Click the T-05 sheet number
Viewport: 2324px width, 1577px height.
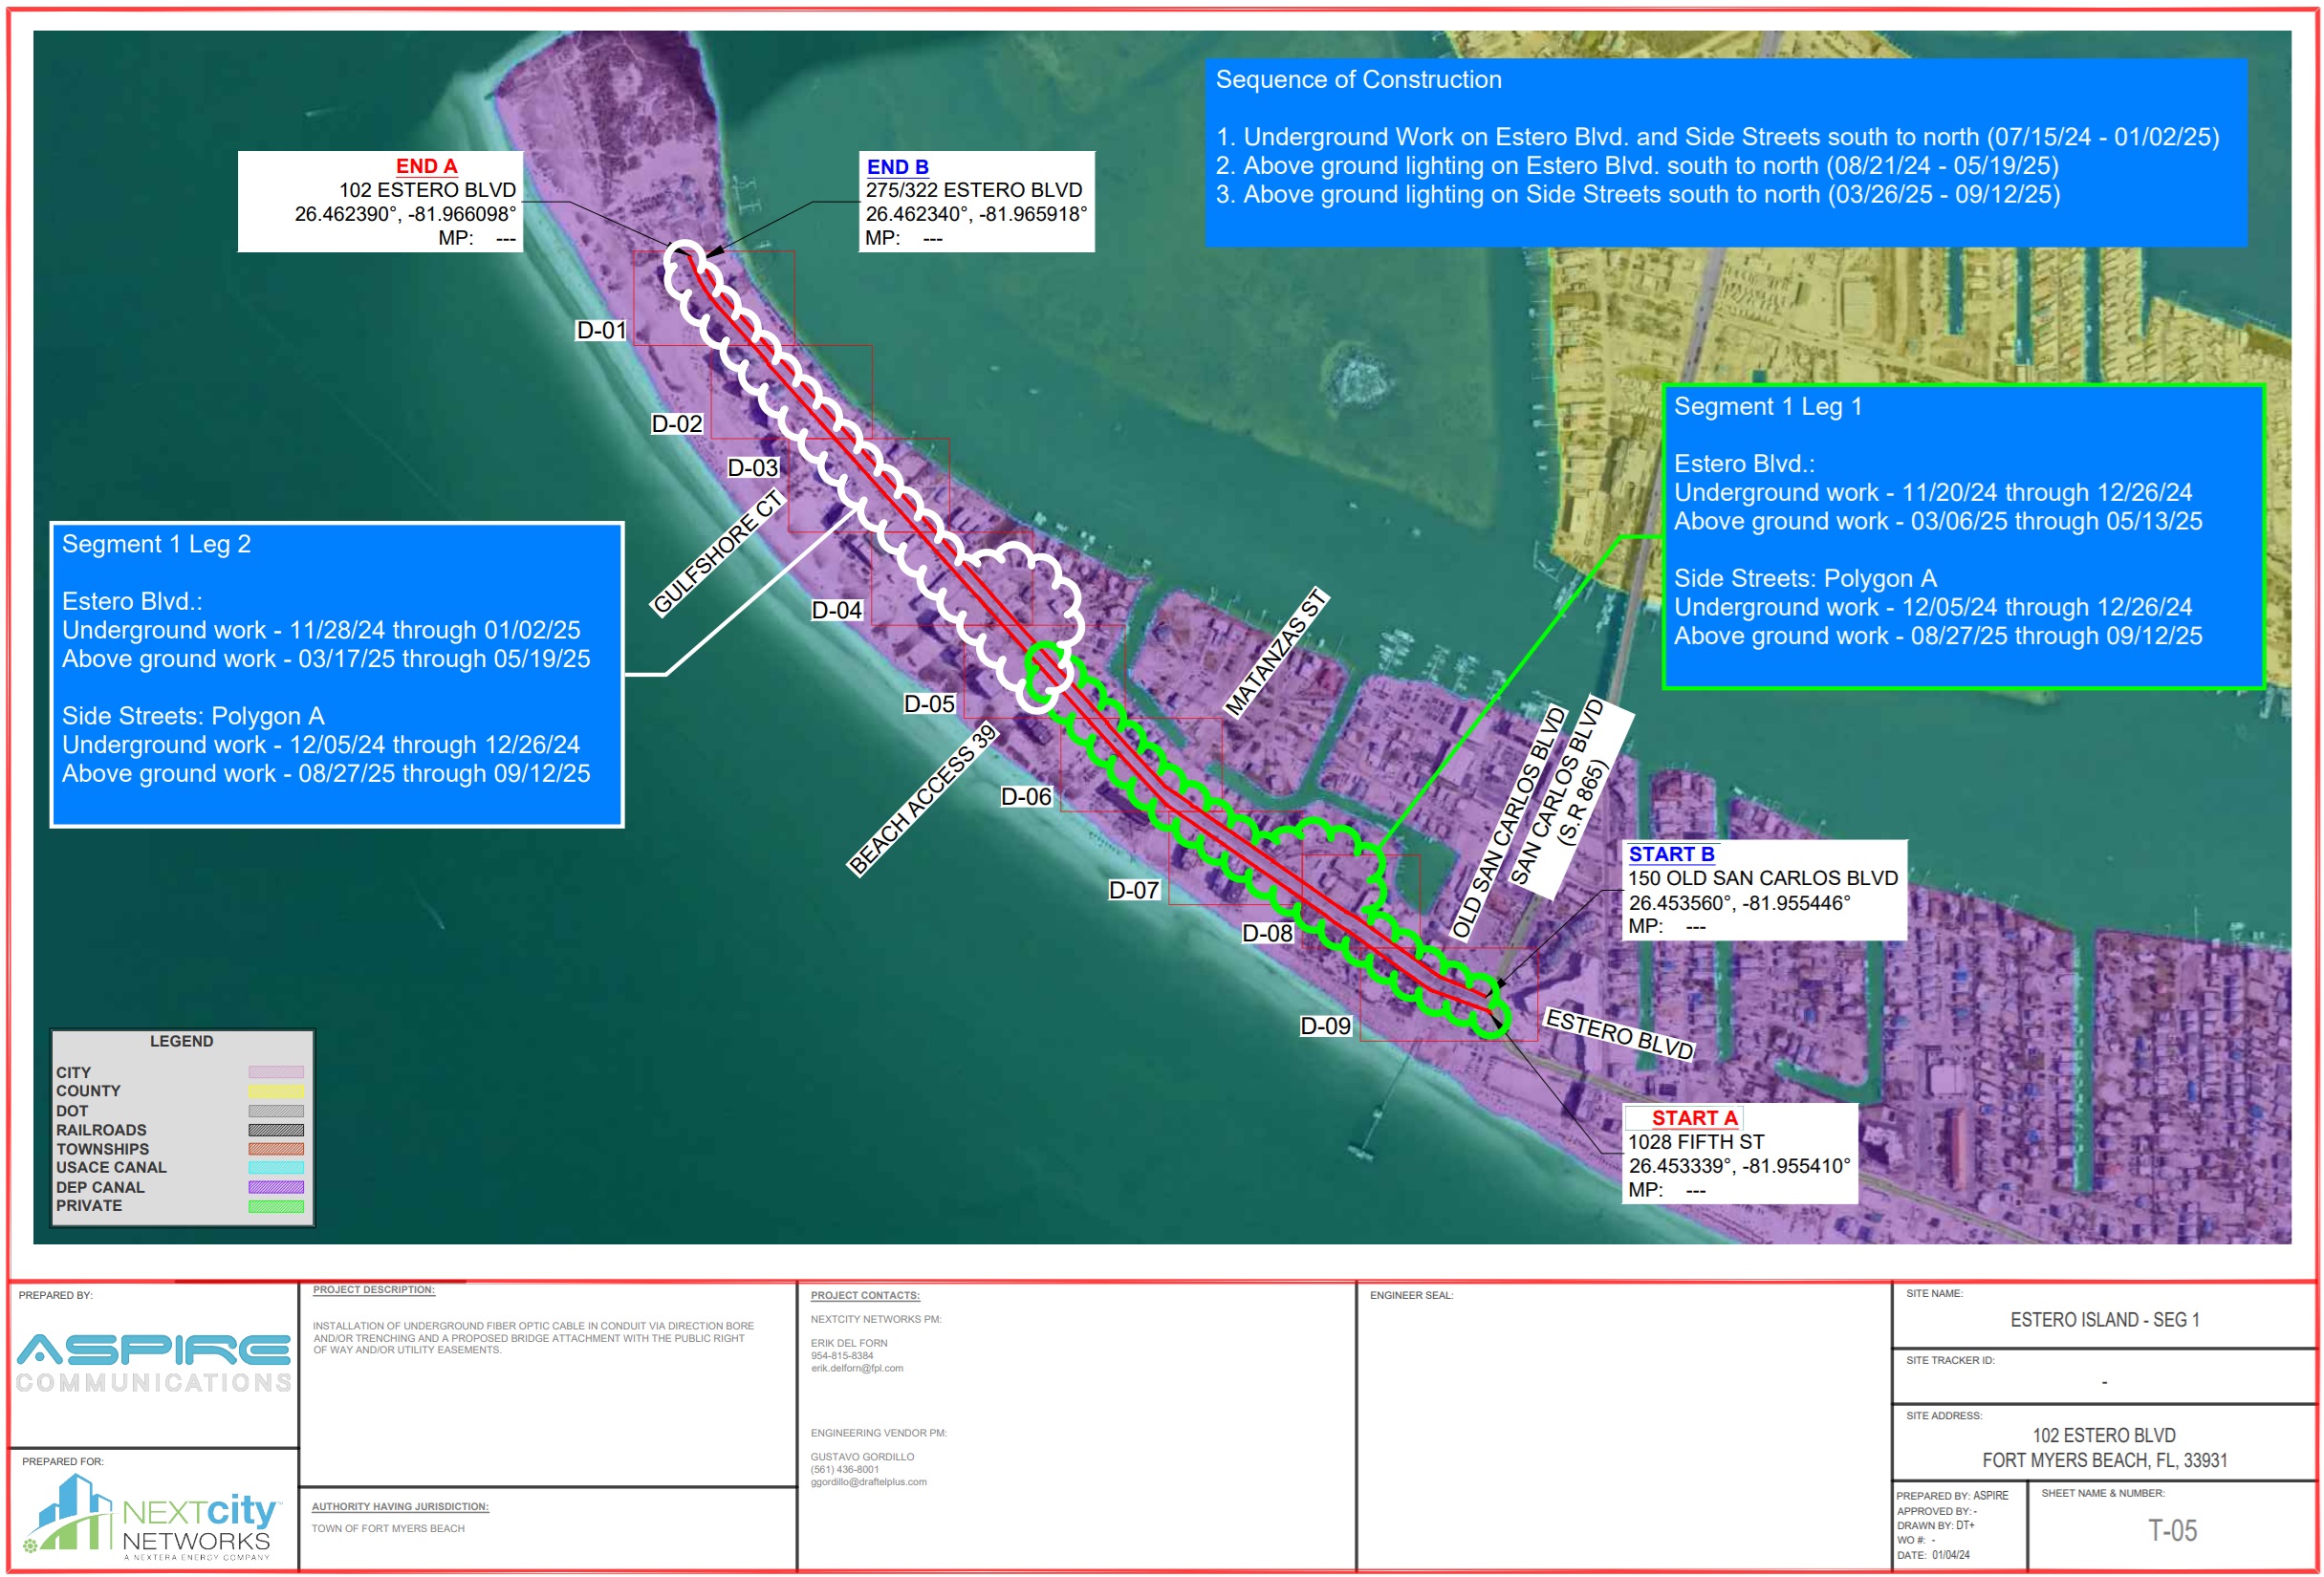point(2172,1531)
